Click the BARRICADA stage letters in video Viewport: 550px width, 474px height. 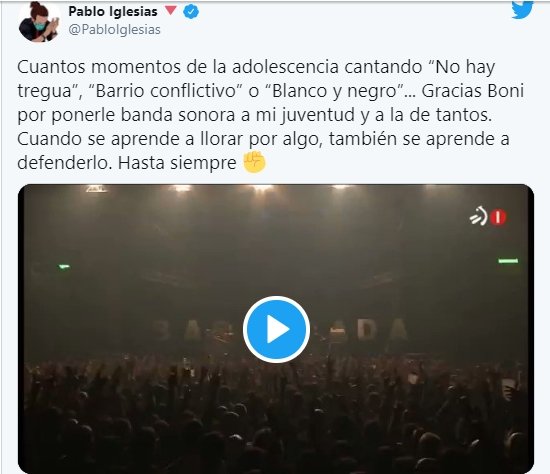click(280, 330)
